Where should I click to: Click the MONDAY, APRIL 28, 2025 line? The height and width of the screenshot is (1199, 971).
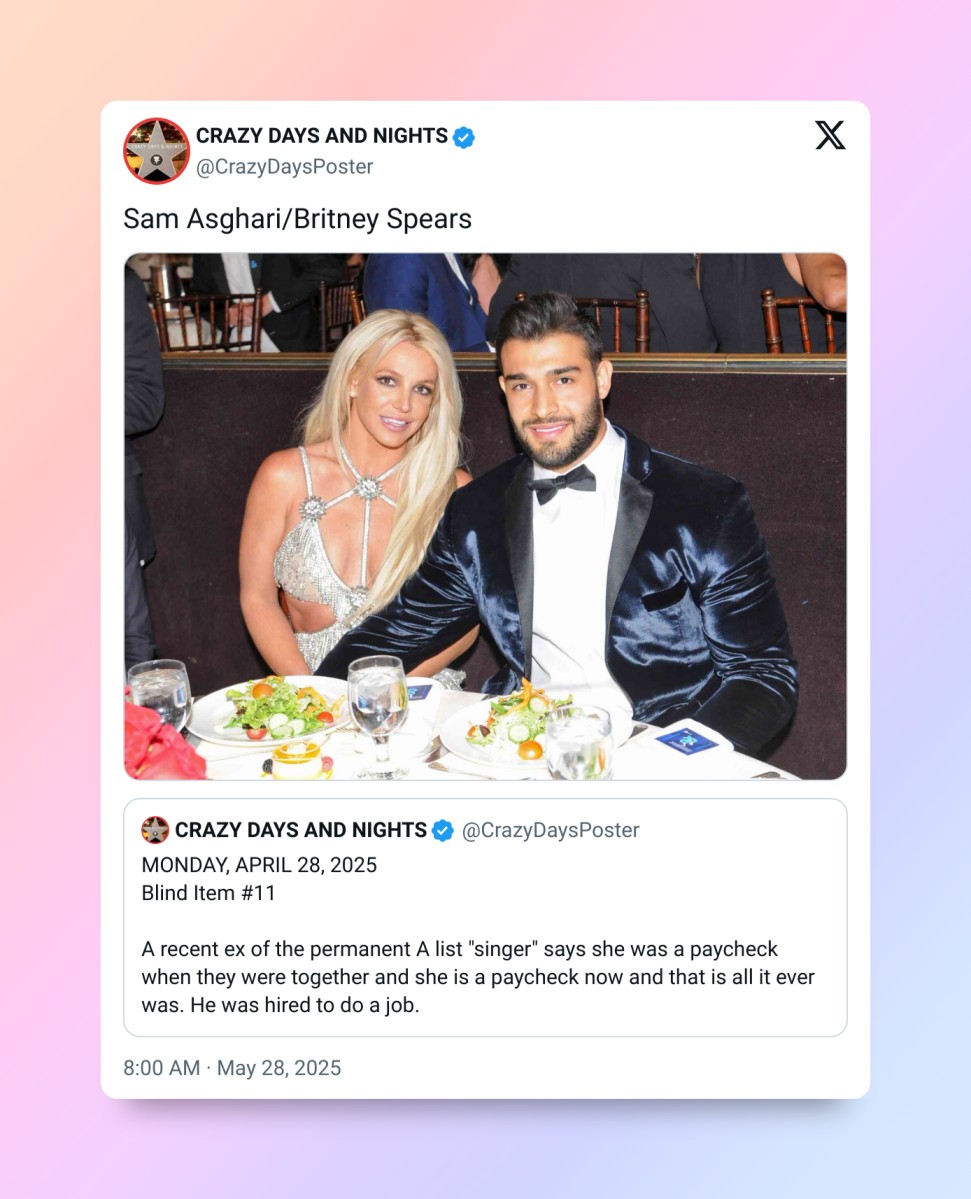[x=259, y=865]
